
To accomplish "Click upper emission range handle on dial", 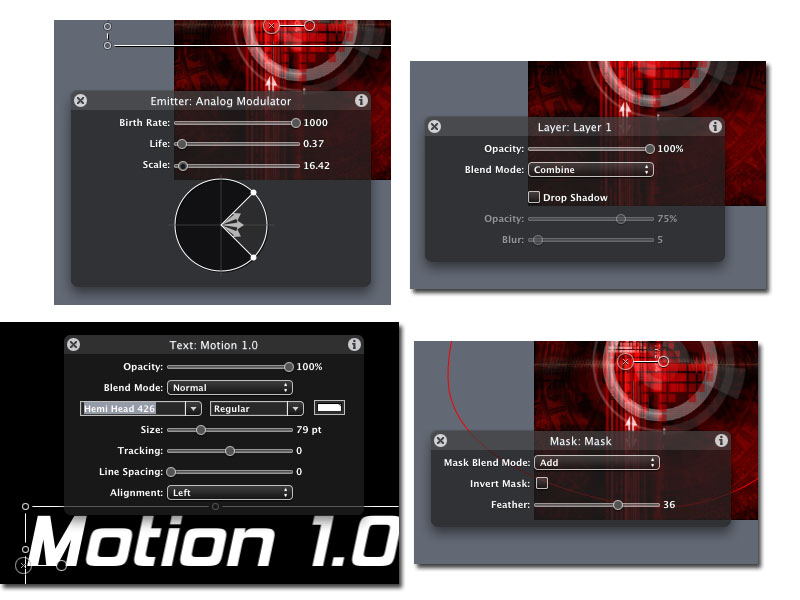I will click(x=254, y=192).
